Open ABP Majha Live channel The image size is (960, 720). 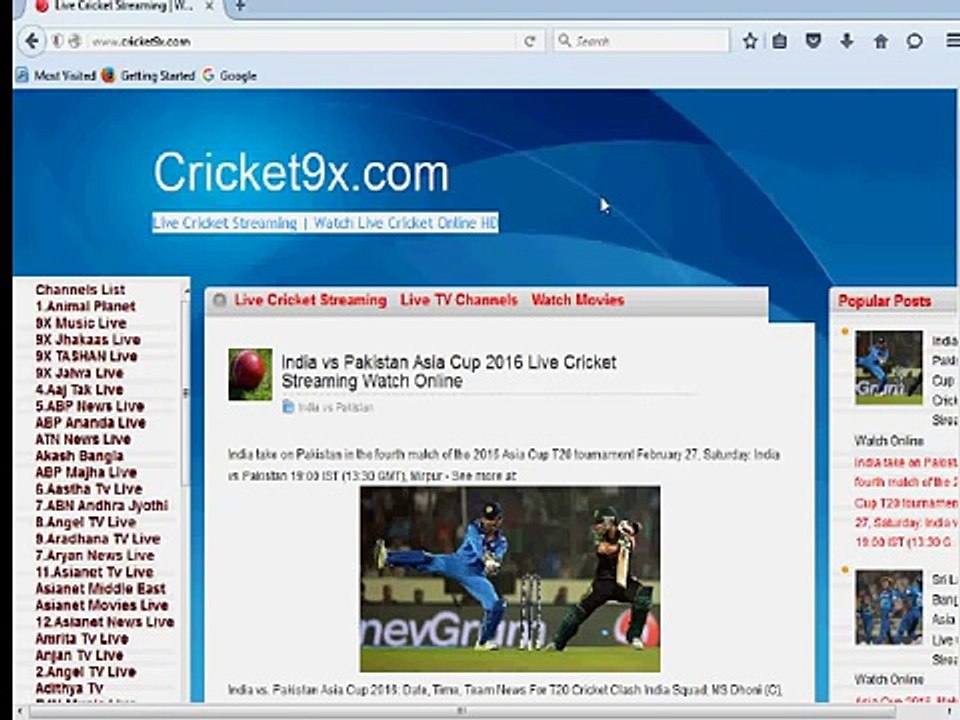86,472
